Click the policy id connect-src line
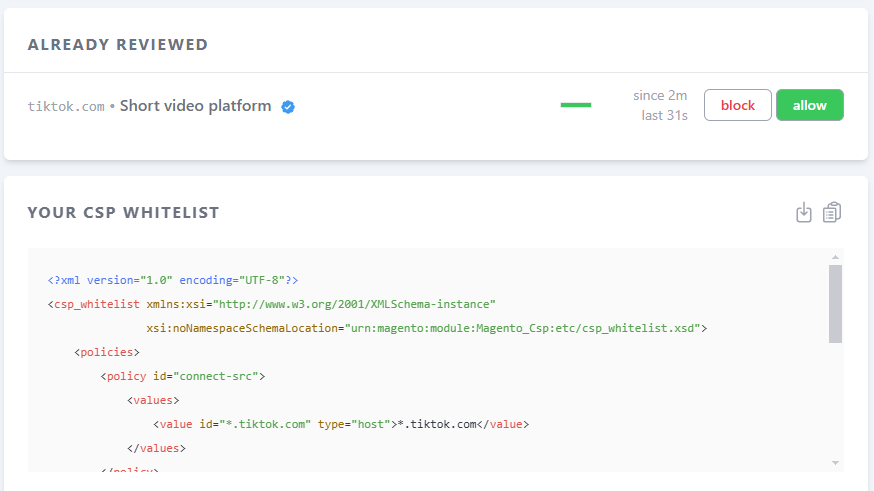The image size is (874, 491). 183,376
